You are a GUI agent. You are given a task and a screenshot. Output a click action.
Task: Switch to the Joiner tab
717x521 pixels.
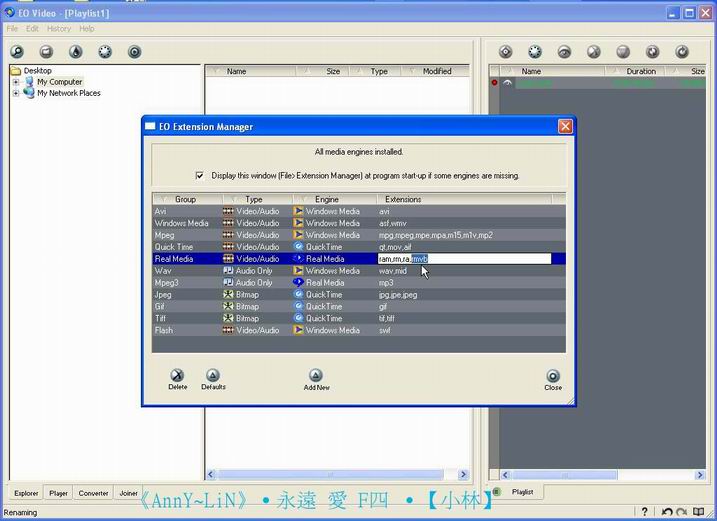(x=128, y=493)
